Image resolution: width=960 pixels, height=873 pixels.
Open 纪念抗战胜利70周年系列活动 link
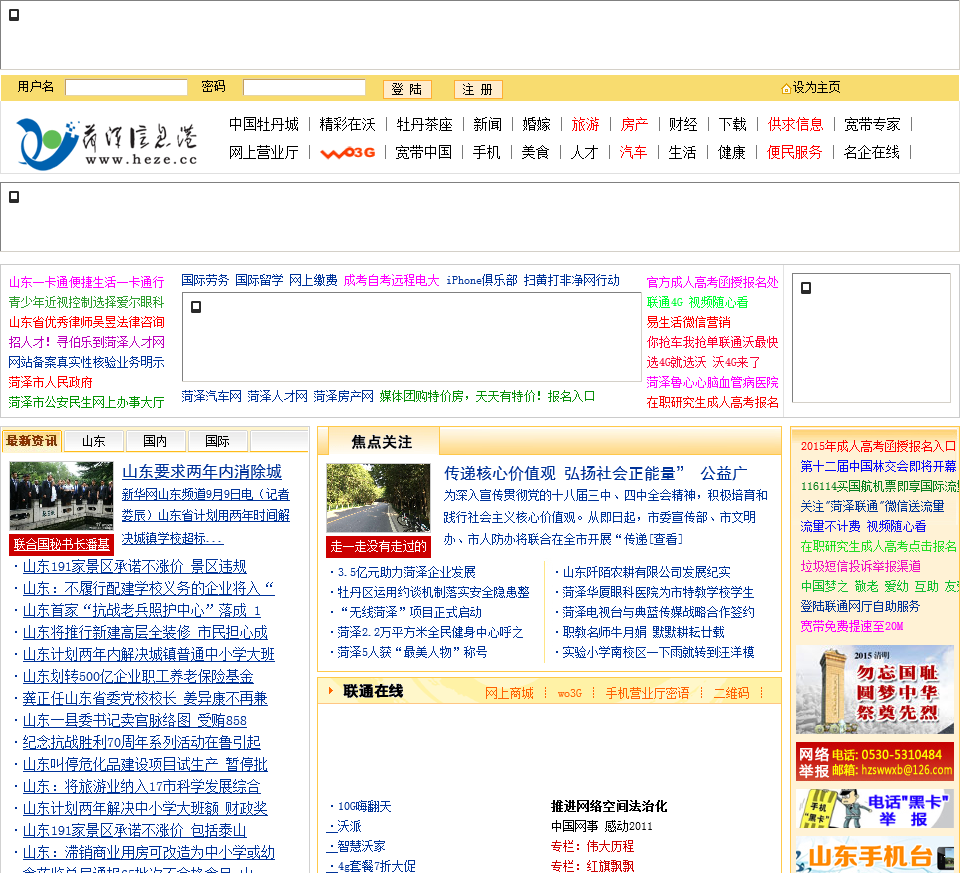141,743
